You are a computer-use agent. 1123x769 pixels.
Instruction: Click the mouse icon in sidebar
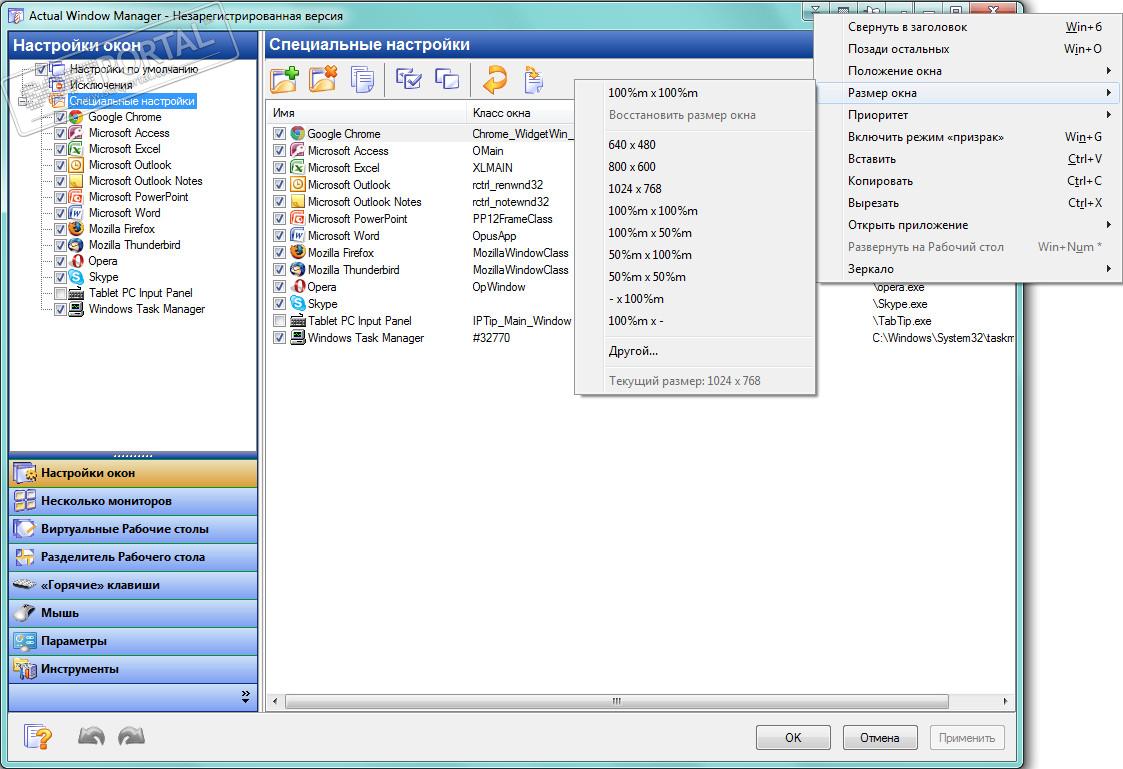point(24,613)
